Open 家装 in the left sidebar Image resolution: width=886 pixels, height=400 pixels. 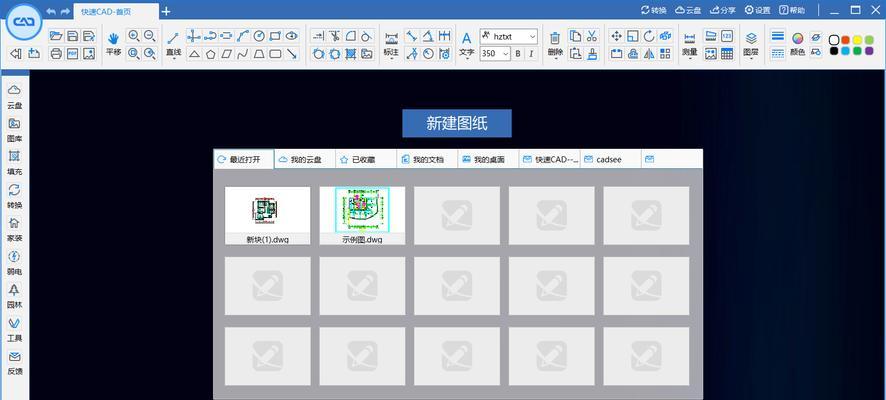pos(15,229)
